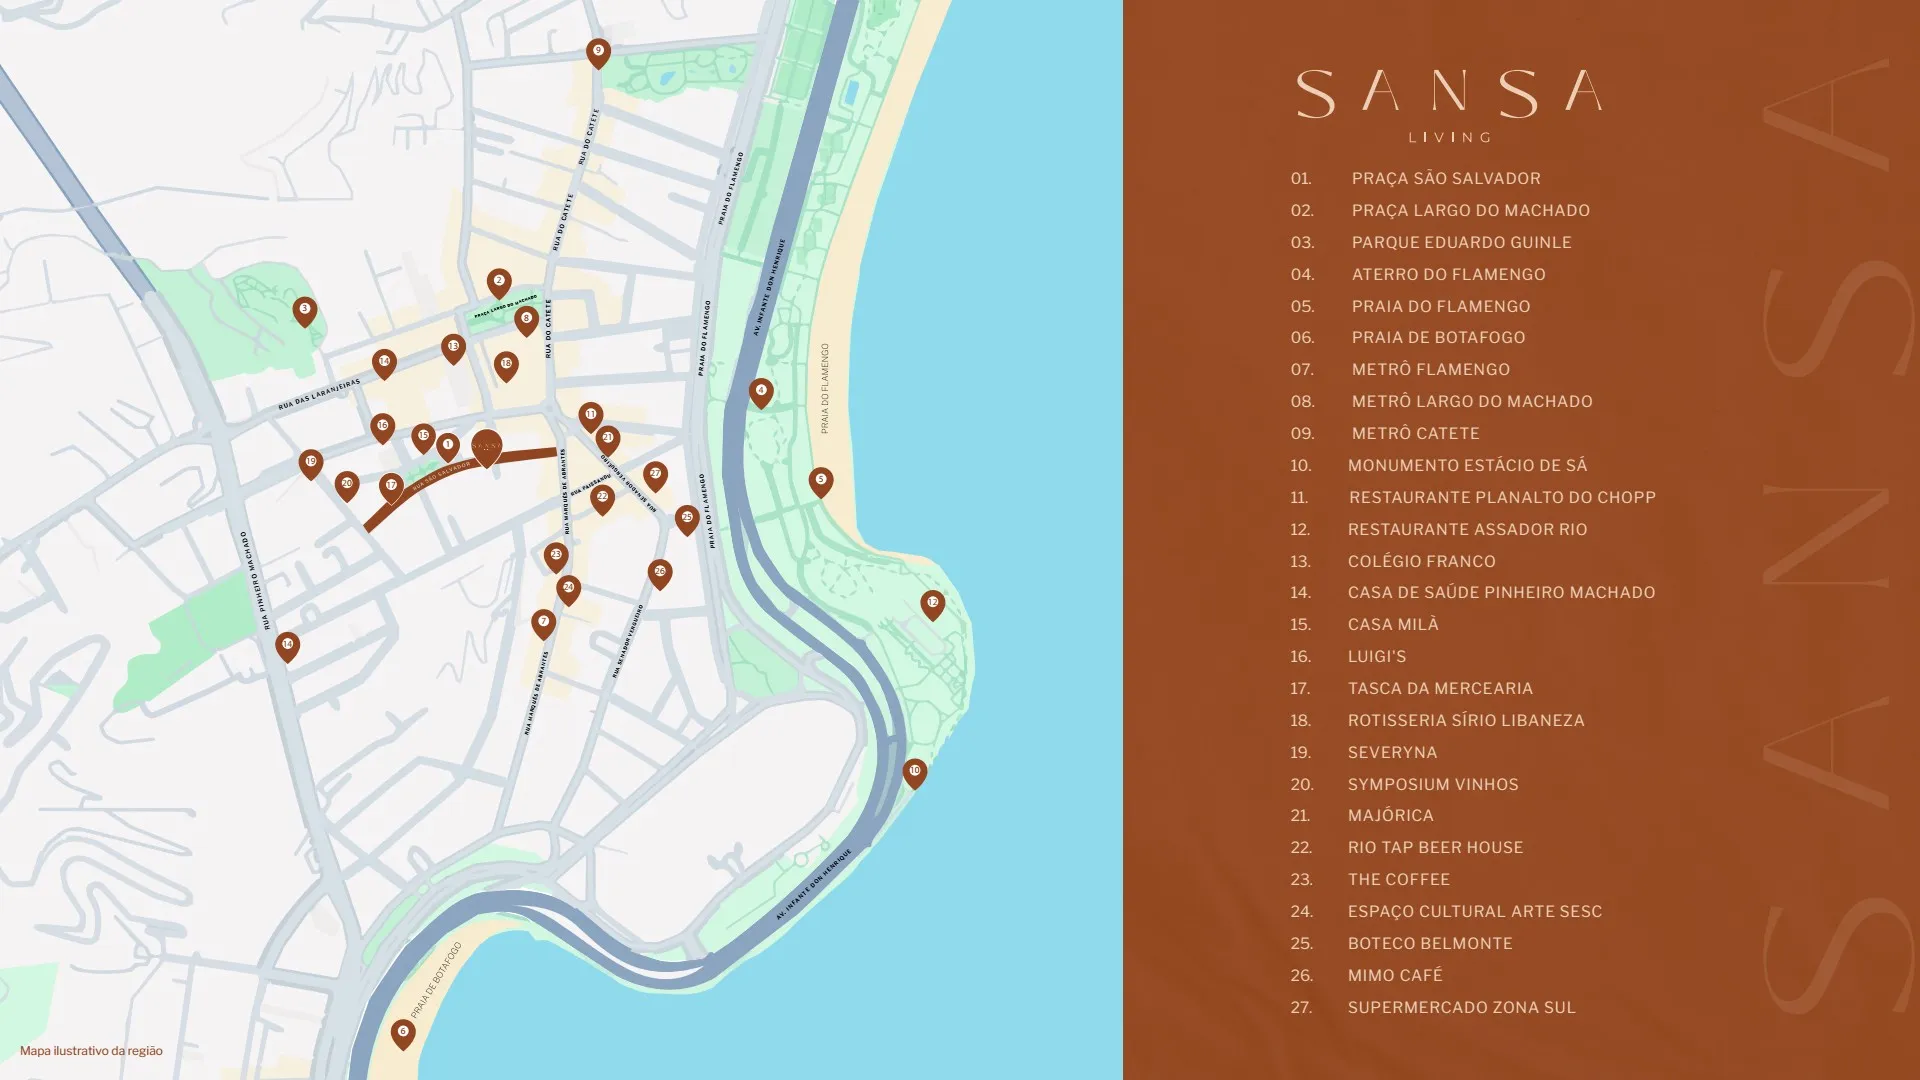Image resolution: width=1920 pixels, height=1080 pixels.
Task: Select legend entry 'CASA MILÀ'
Action: (x=1393, y=624)
